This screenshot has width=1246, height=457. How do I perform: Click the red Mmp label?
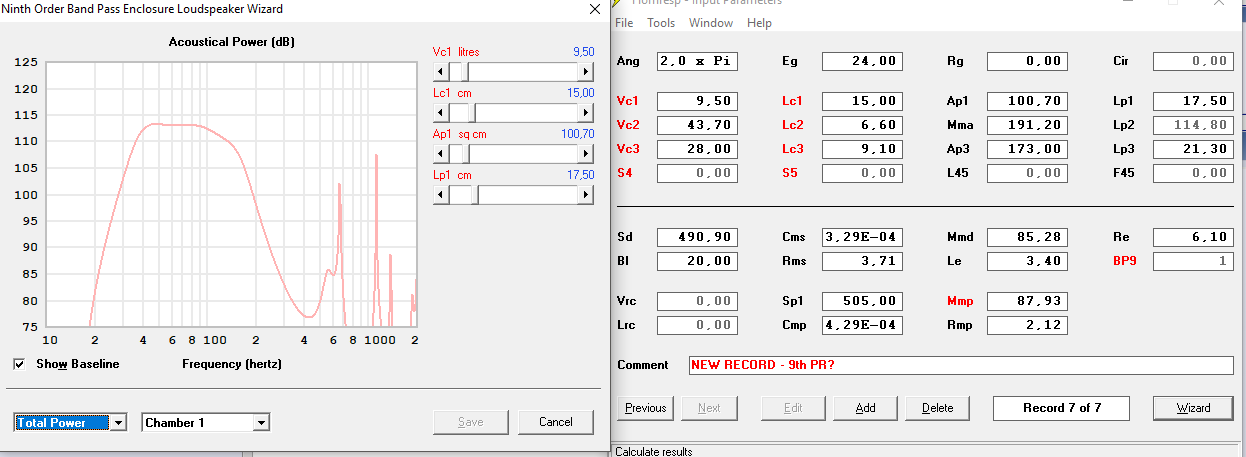(961, 301)
